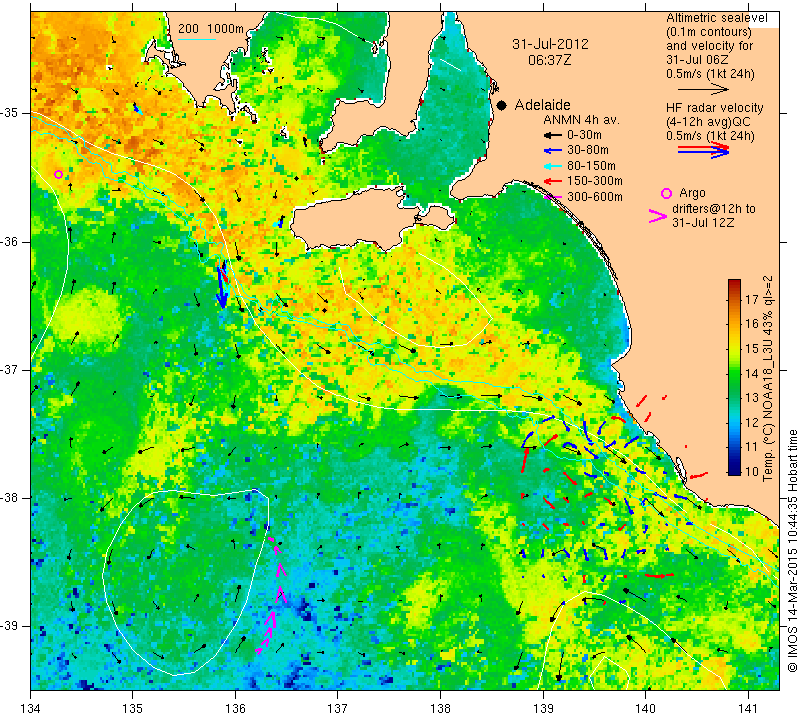
Task: Click the '30-80m' depth label
Action: click(588, 151)
